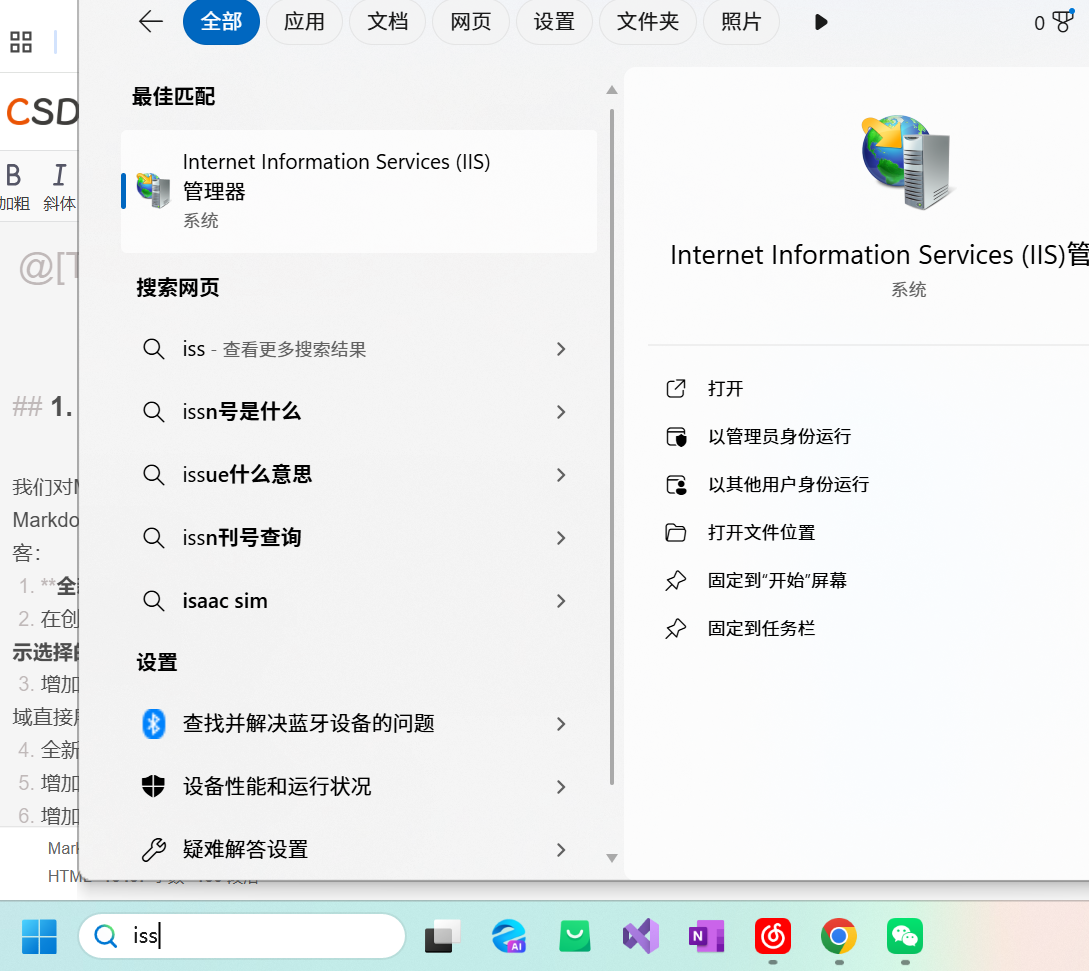The height and width of the screenshot is (971, 1089).
Task: Open the green smile app on taskbar
Action: (575, 936)
